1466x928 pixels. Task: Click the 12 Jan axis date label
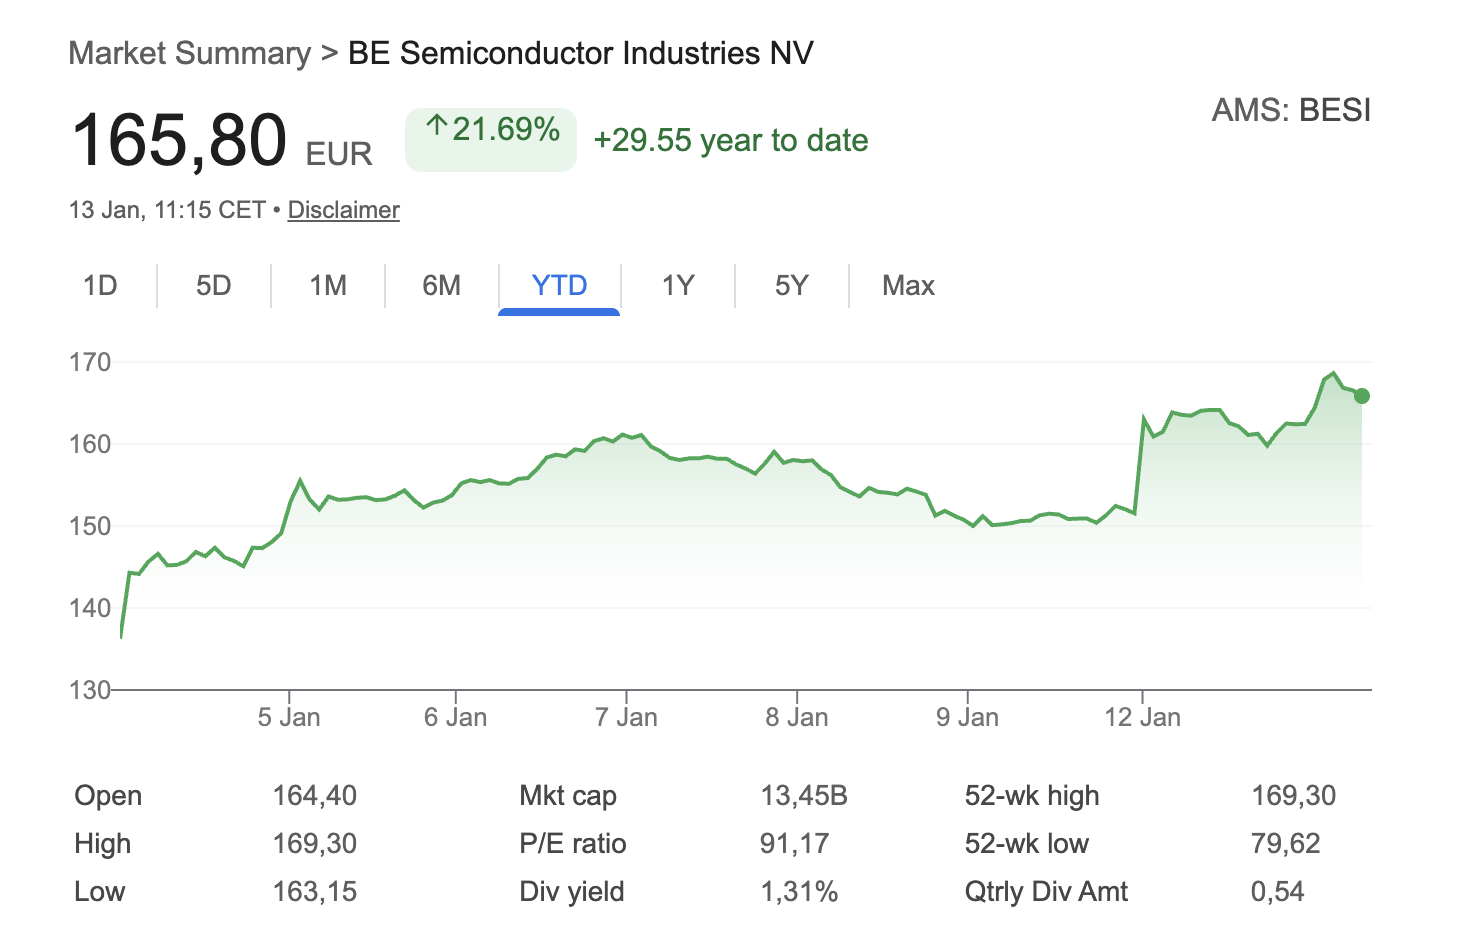(1142, 717)
